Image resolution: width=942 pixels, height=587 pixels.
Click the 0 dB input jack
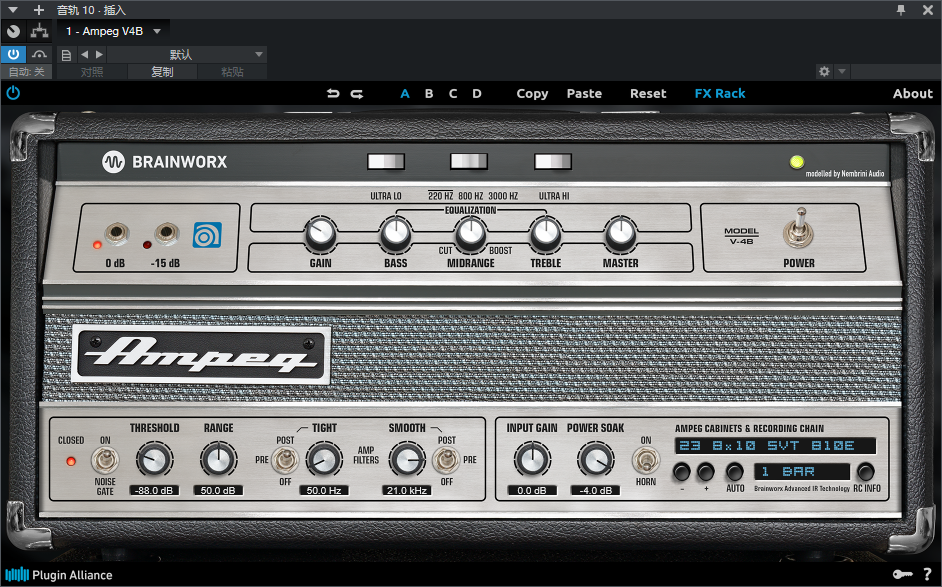click(x=117, y=233)
